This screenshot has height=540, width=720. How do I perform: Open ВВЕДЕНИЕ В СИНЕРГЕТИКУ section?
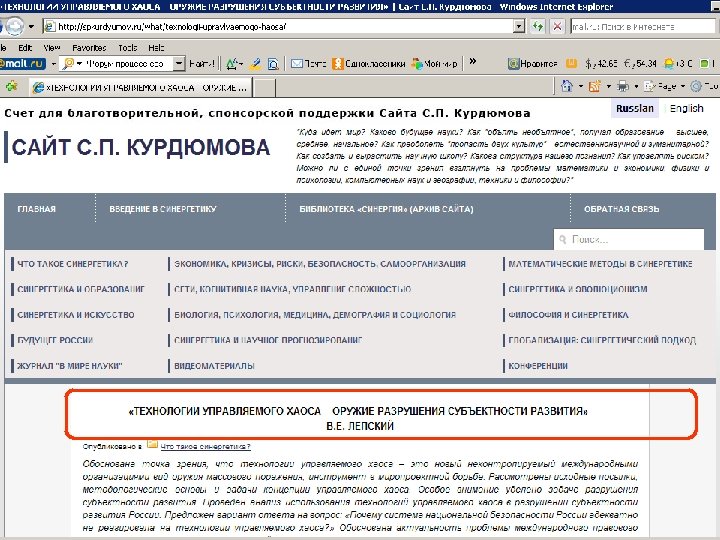[x=163, y=209]
